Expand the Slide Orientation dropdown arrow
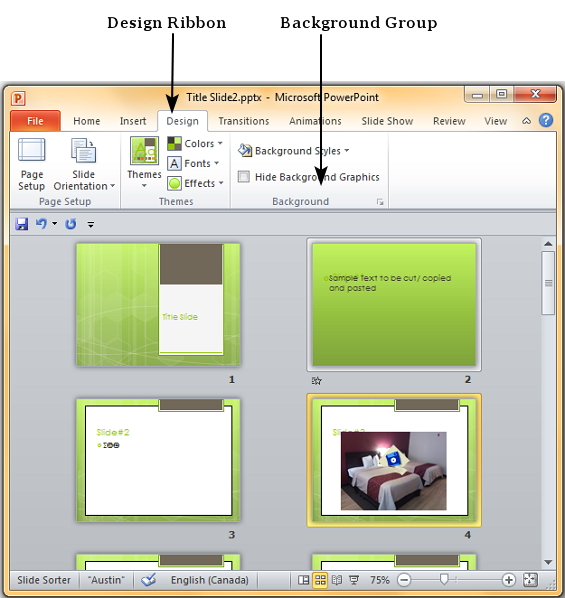The height and width of the screenshot is (598, 565). pos(113,186)
